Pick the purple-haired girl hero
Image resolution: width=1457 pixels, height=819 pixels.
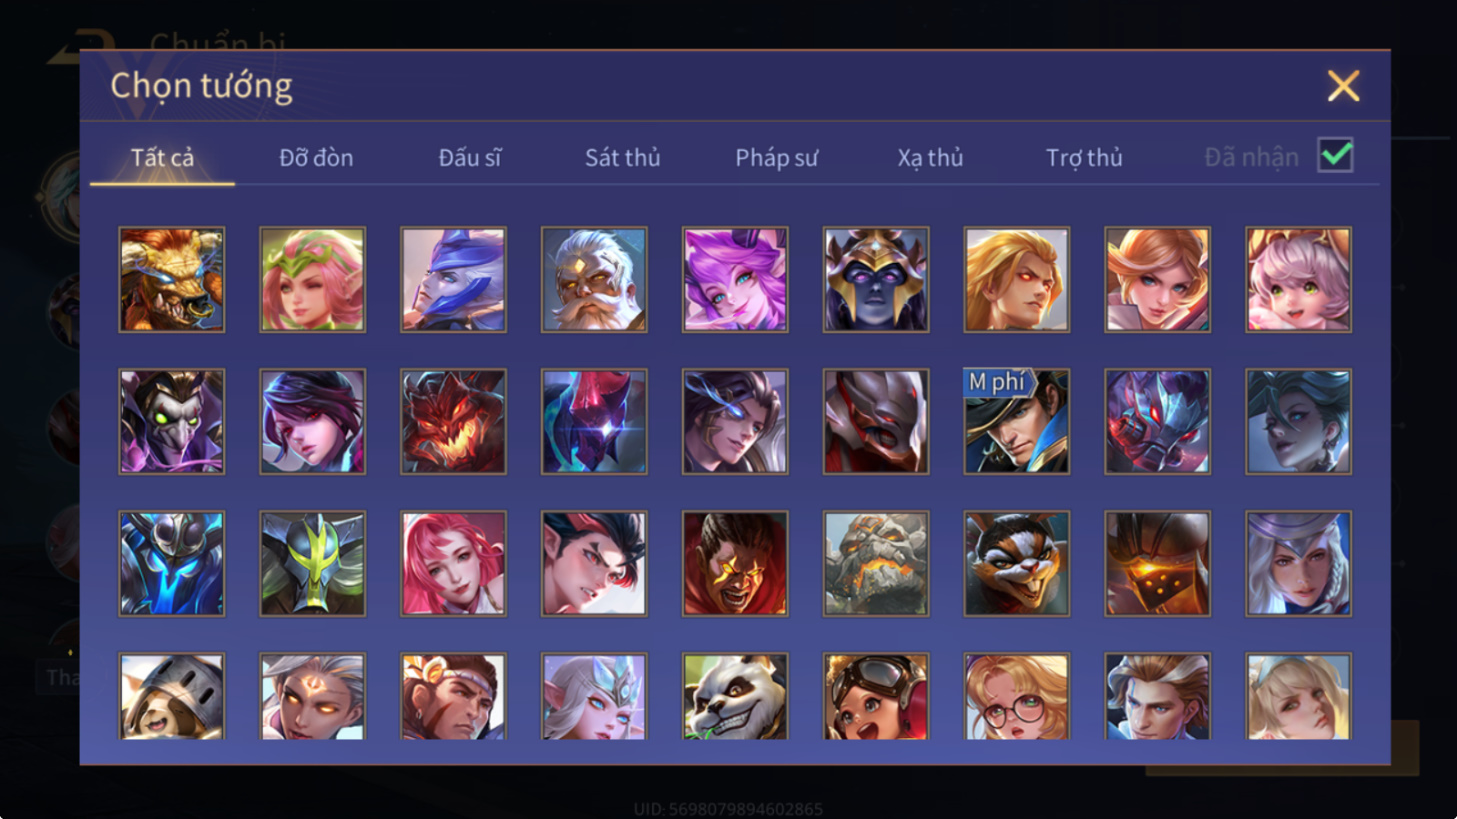point(735,279)
